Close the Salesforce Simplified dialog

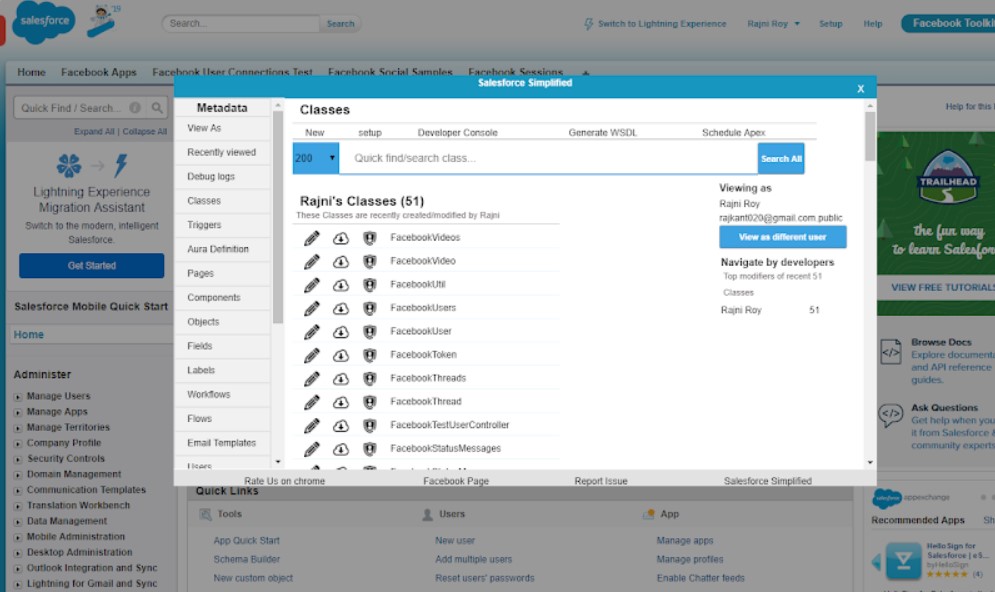(860, 89)
